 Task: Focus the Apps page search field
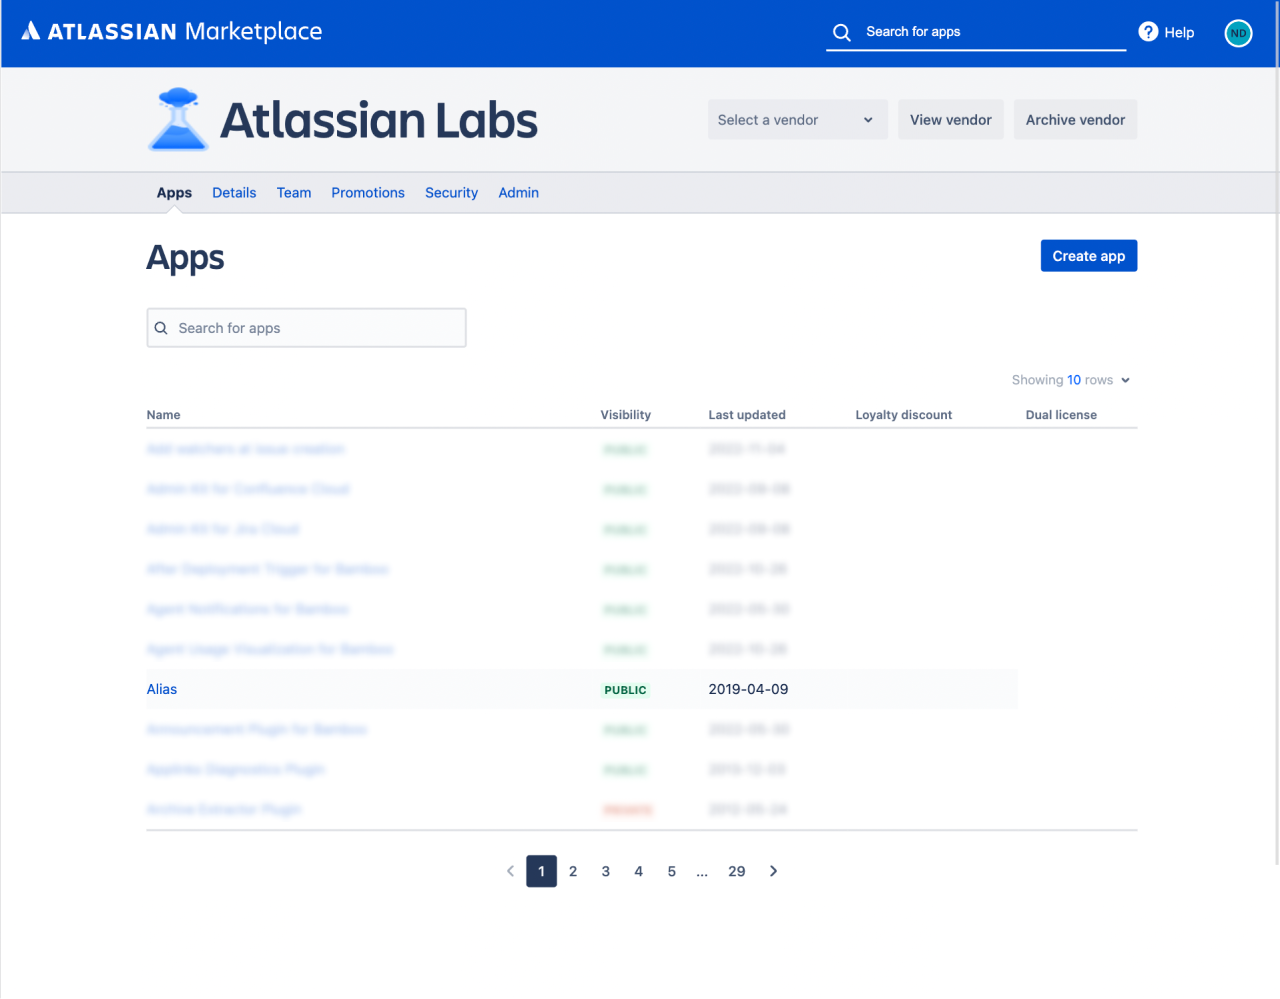[306, 328]
